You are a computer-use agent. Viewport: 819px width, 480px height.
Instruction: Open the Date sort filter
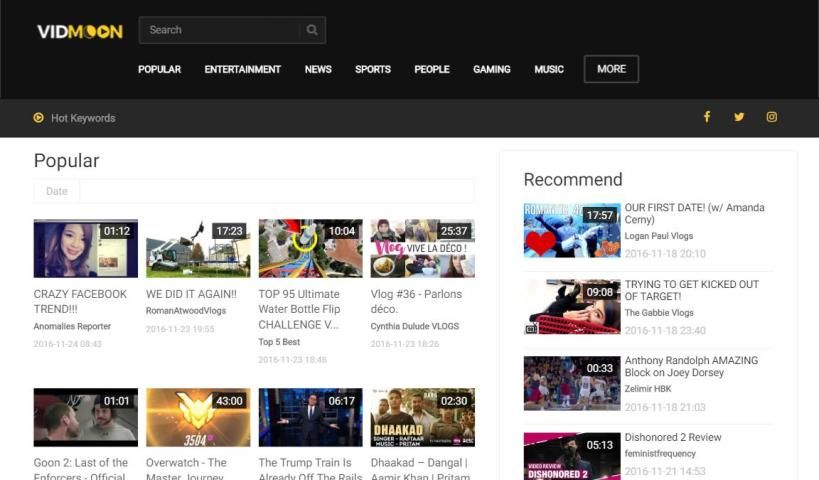pos(57,191)
